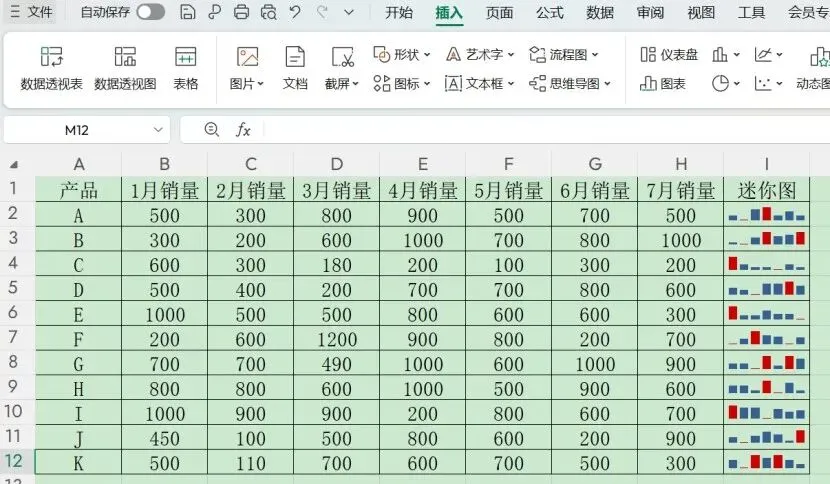
Task: Open the 流程图 dropdown
Action: (x=564, y=54)
